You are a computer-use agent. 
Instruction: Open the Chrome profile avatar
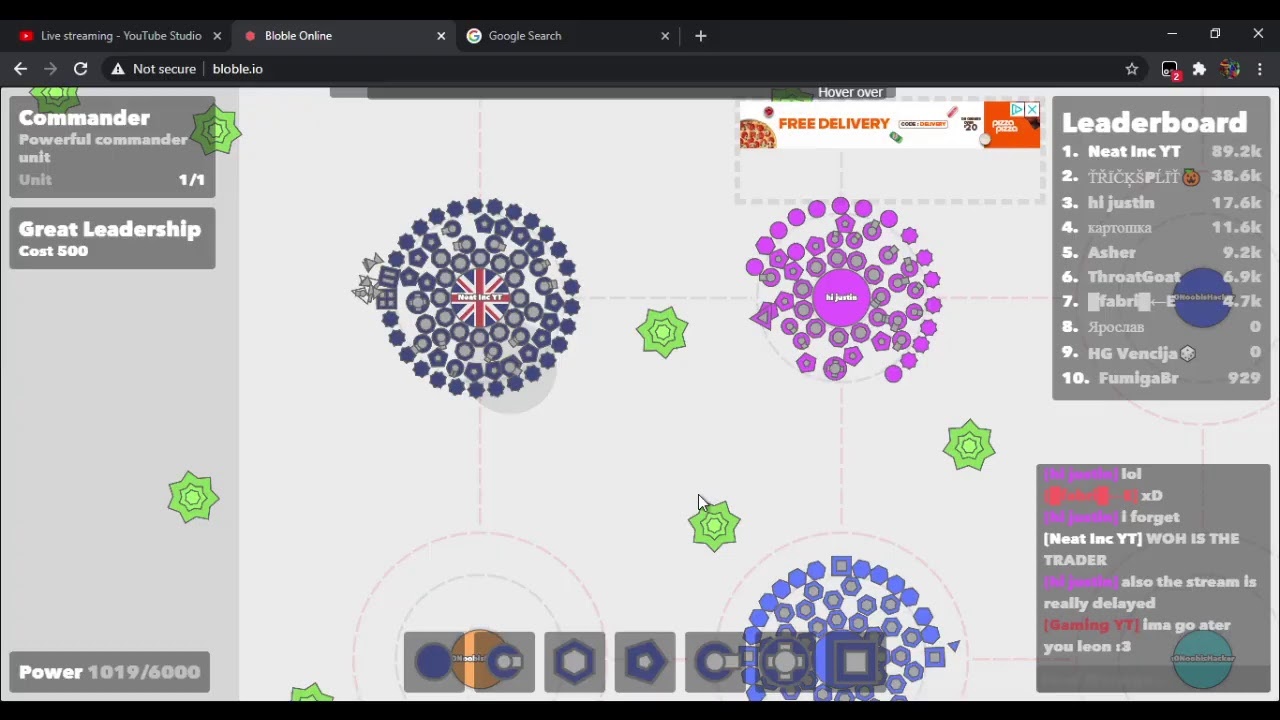tap(1230, 69)
